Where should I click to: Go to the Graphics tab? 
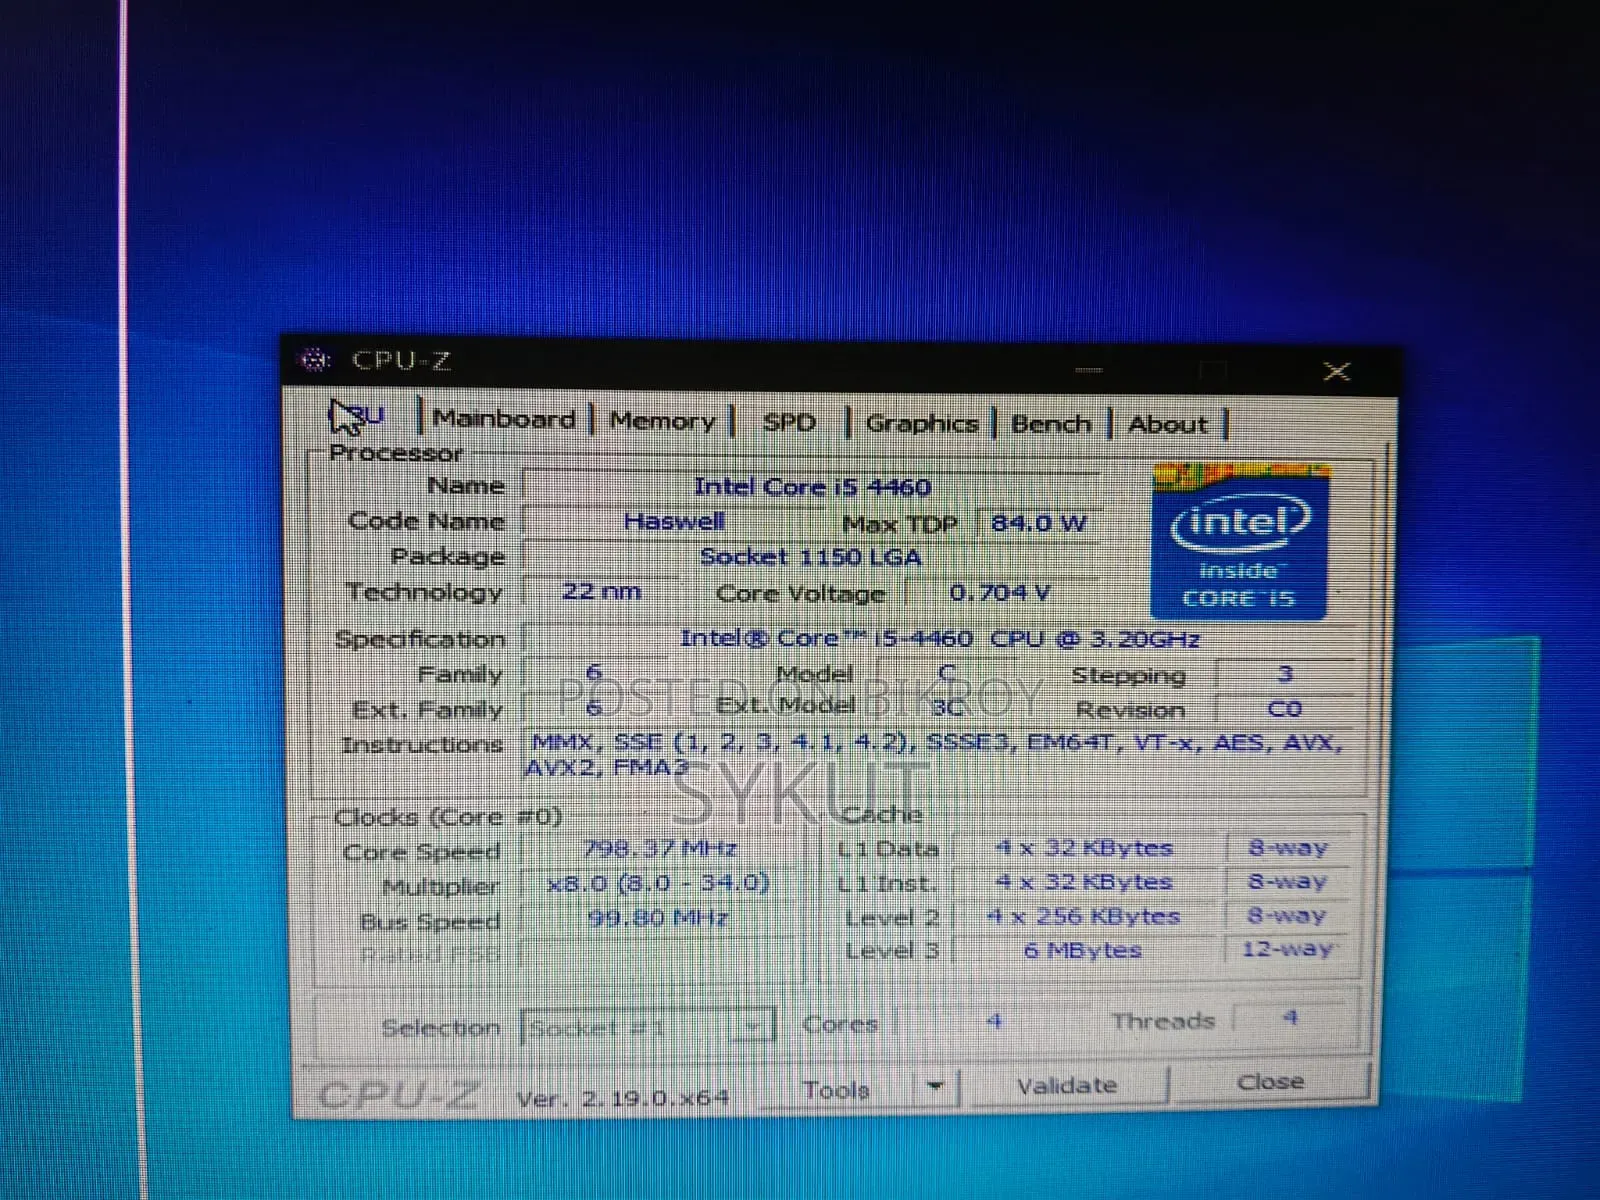click(x=921, y=423)
